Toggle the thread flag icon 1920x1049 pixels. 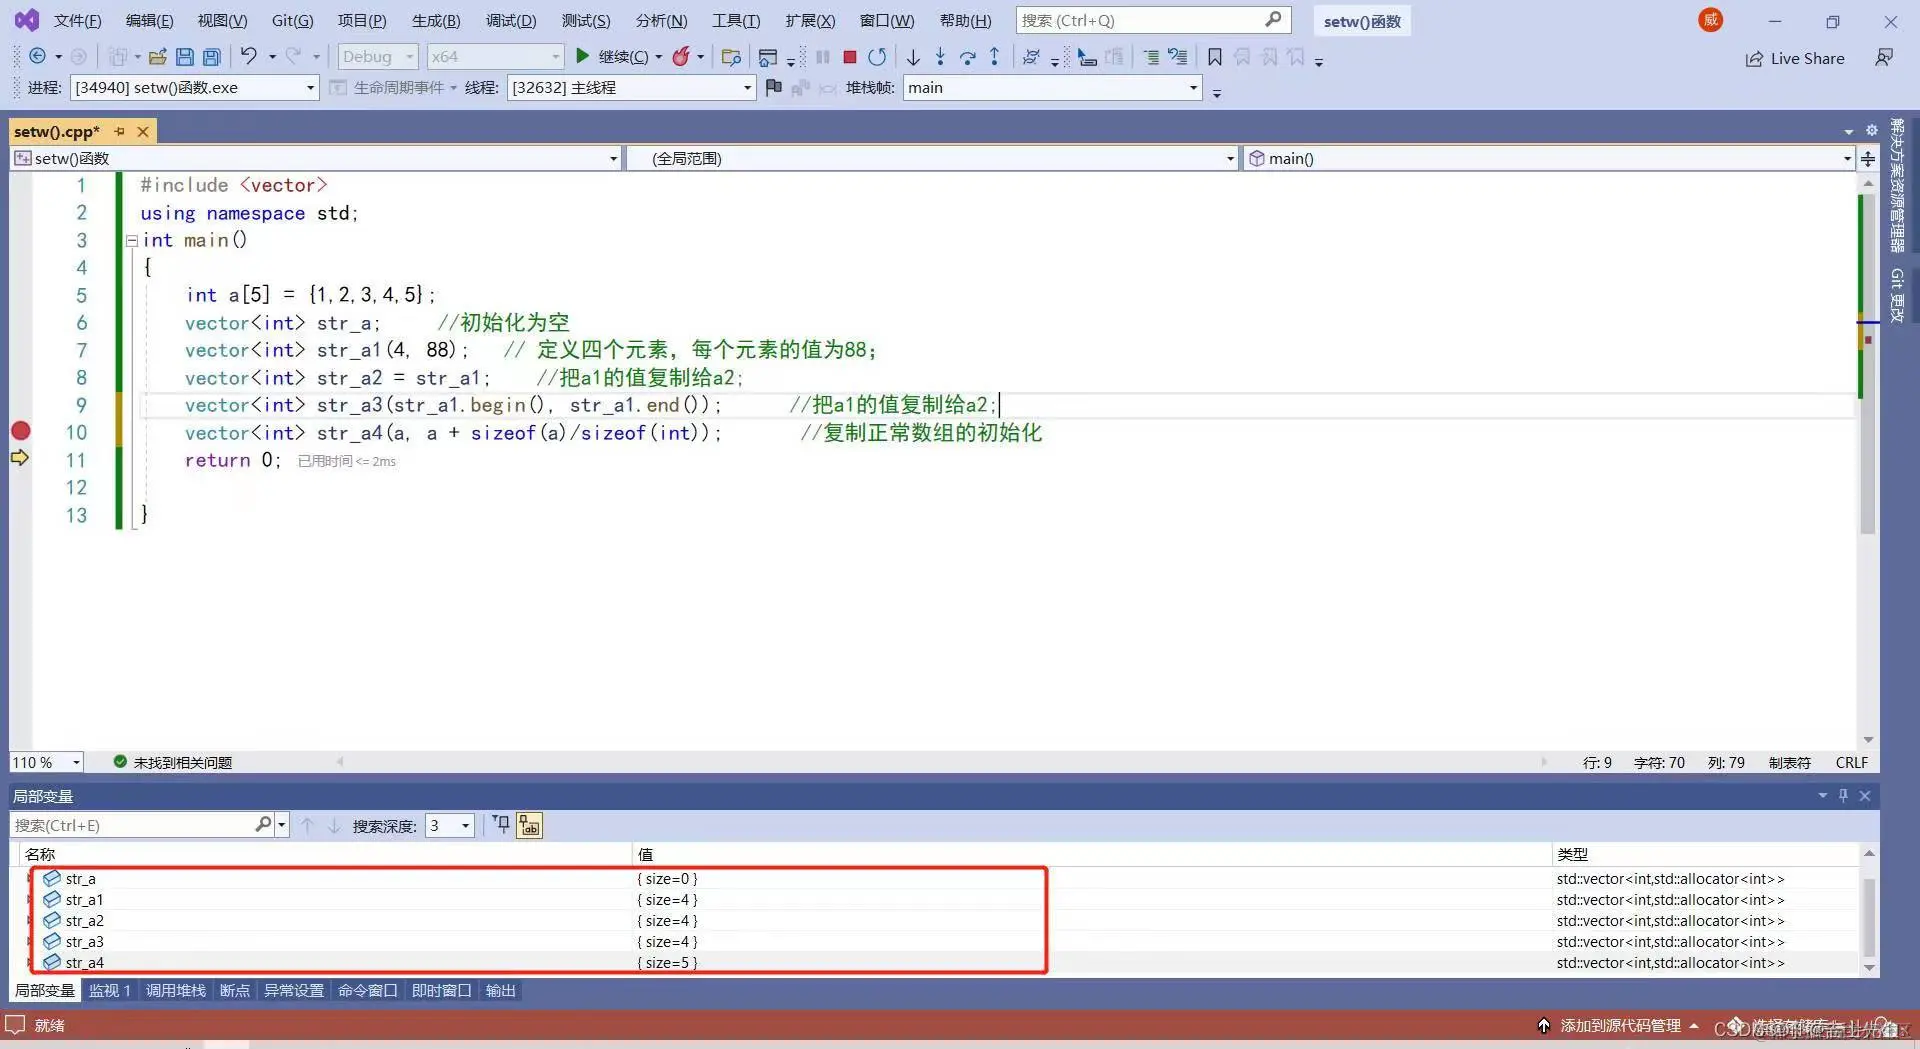[773, 88]
